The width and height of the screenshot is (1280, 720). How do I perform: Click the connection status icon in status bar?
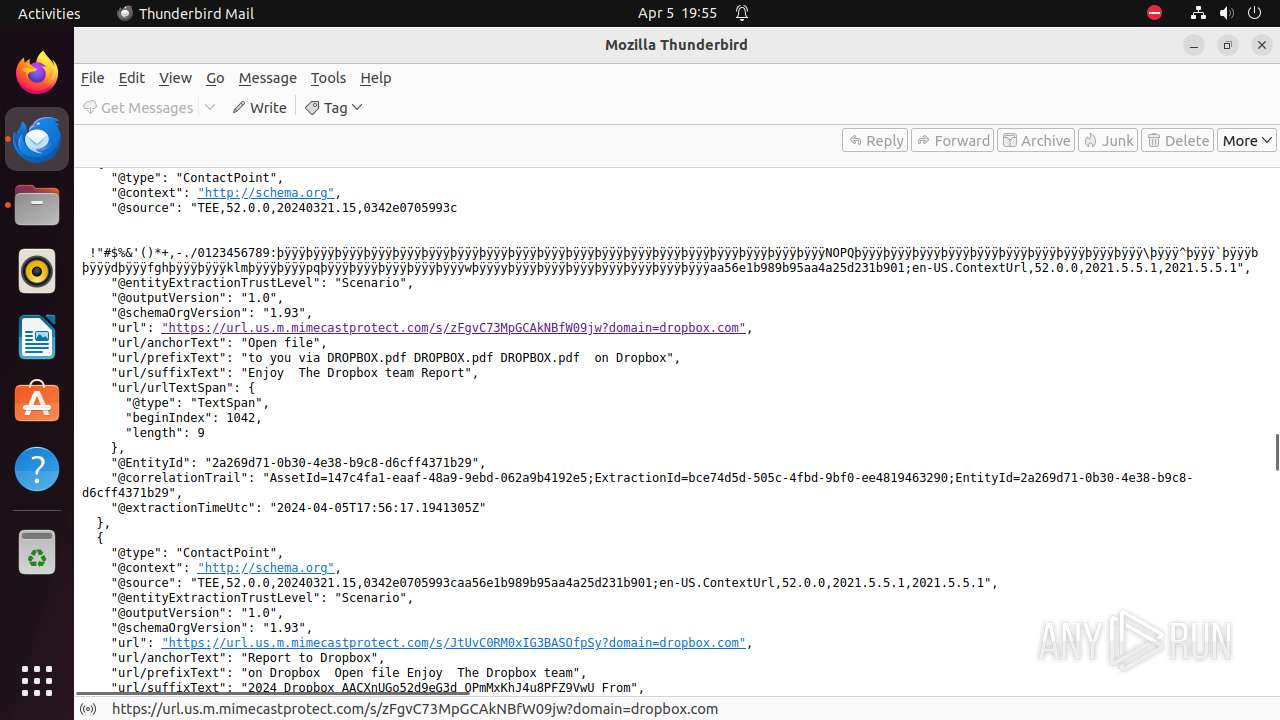89,709
